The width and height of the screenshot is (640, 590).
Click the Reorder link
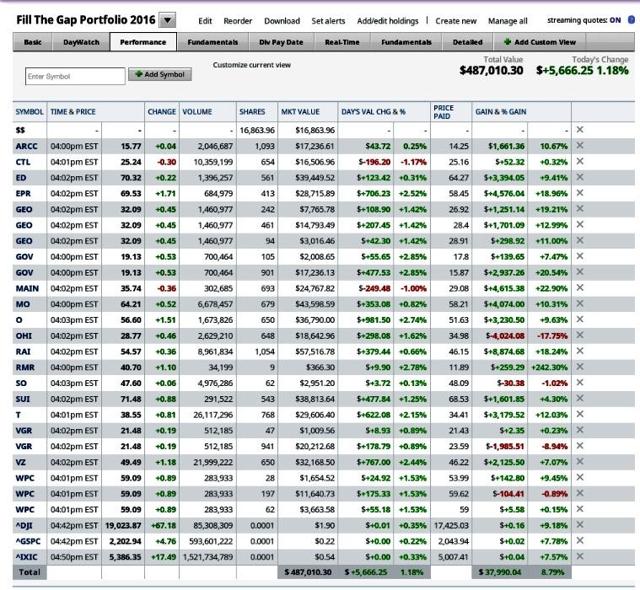click(238, 21)
